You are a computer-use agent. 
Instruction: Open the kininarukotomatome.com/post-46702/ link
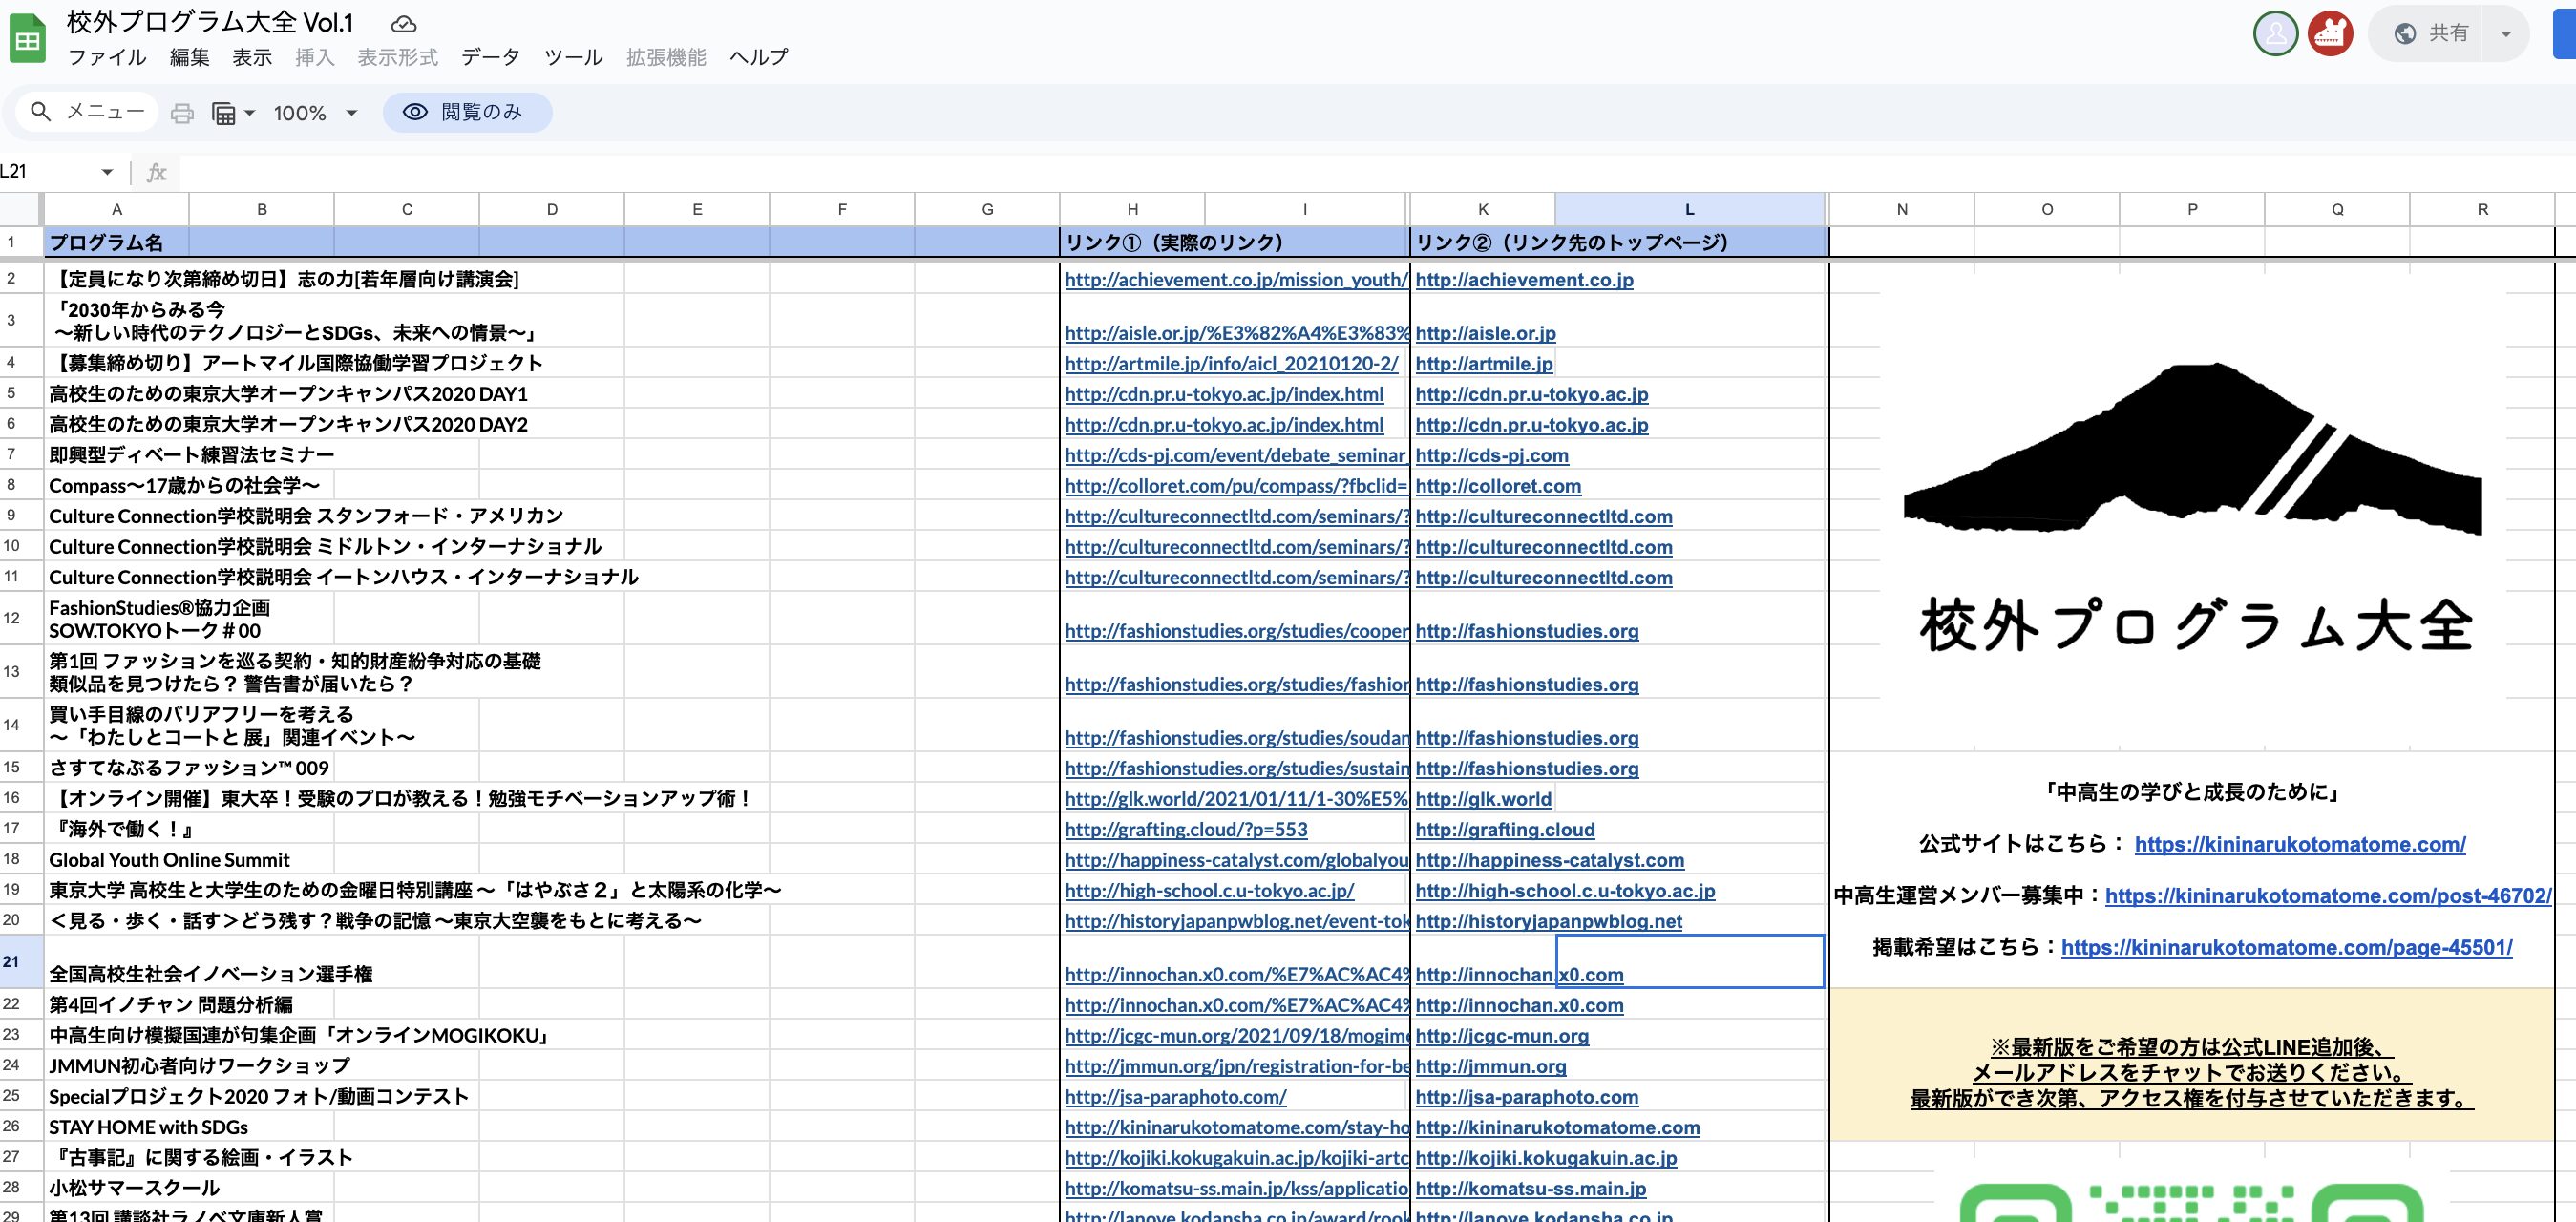pos(2328,896)
